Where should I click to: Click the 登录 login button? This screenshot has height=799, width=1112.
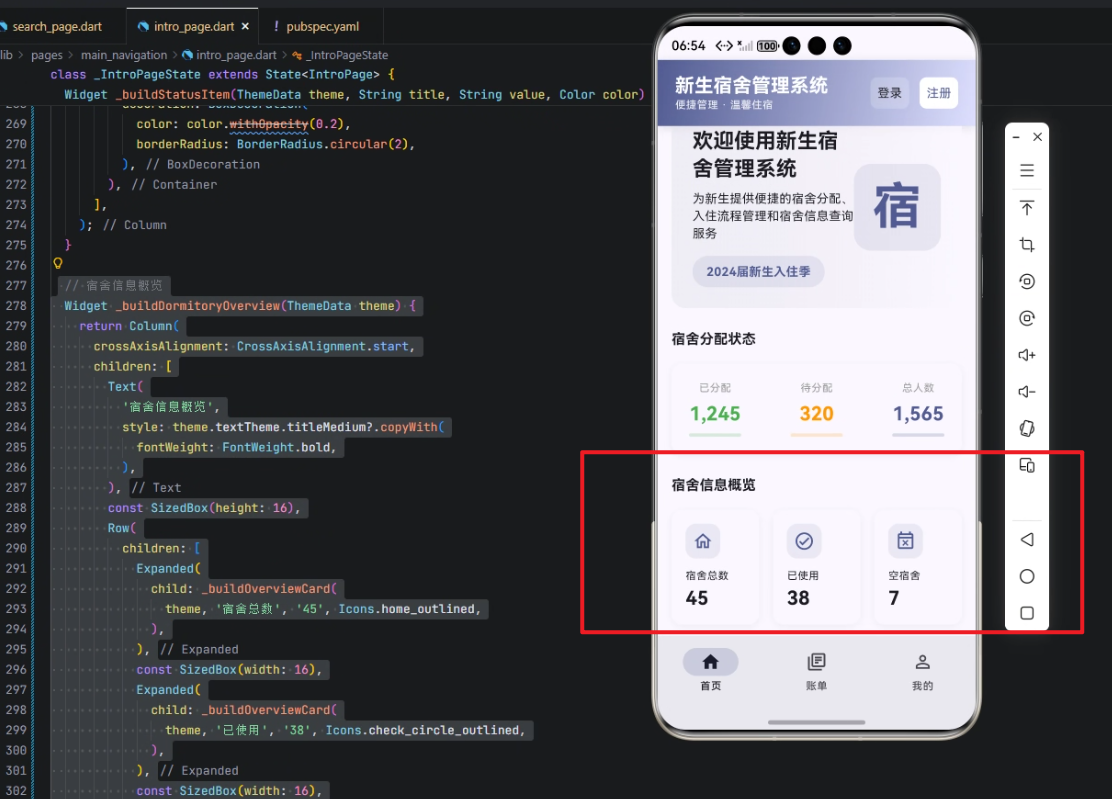coord(889,90)
